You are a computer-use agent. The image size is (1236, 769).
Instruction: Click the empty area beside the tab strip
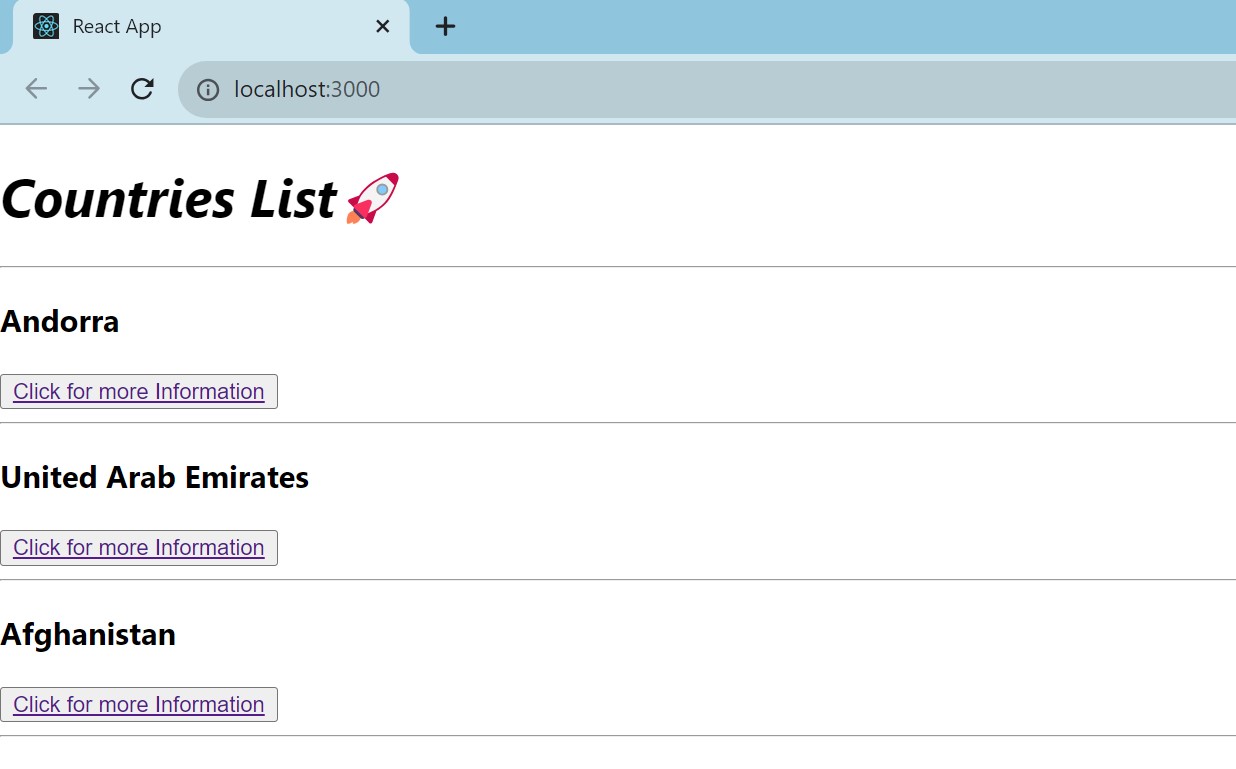[800, 27]
